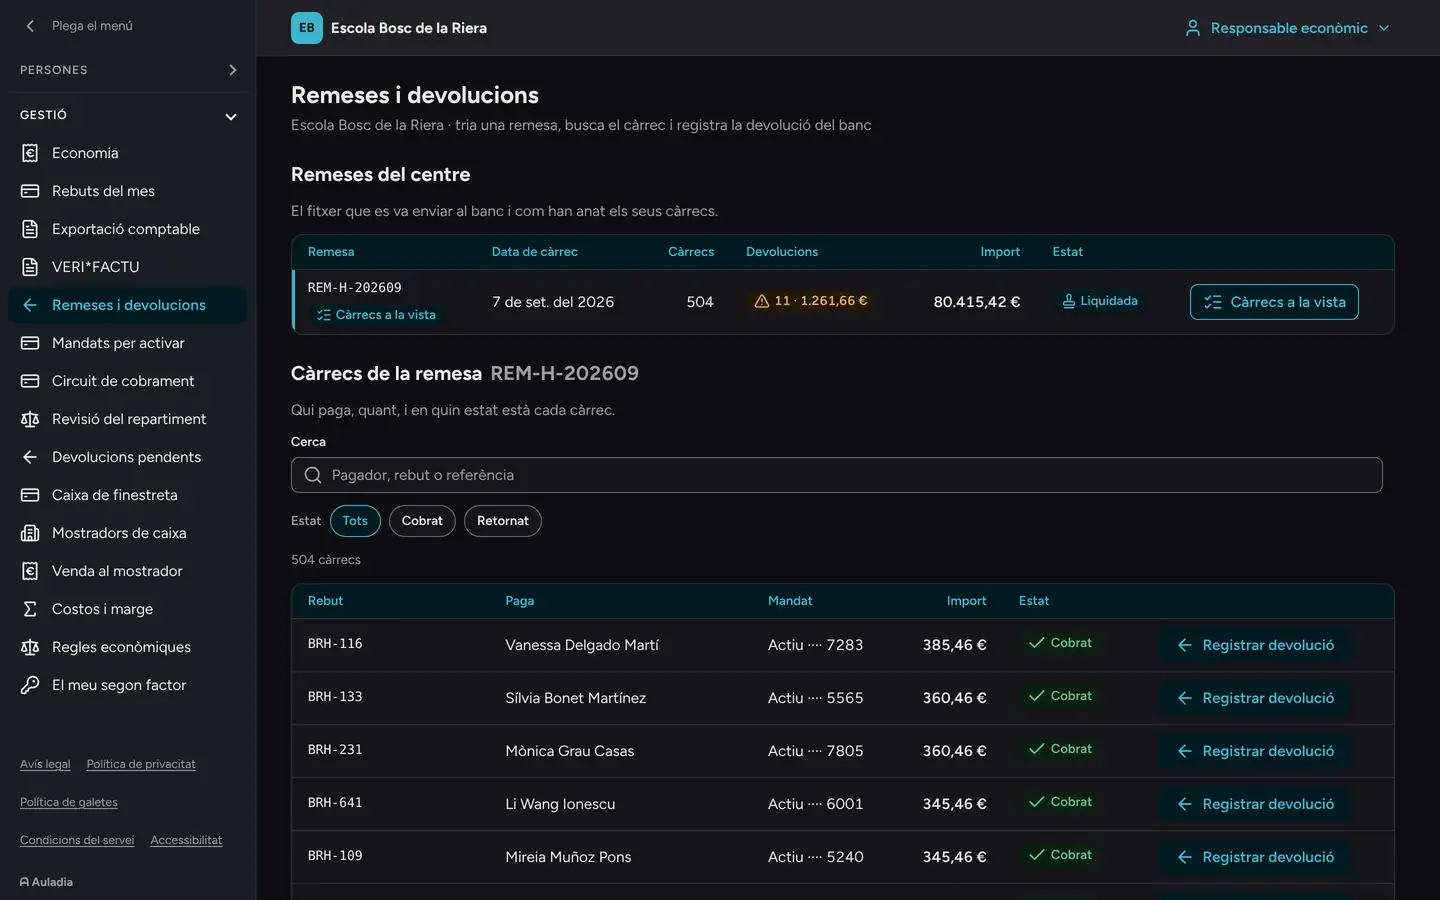1440x900 pixels.
Task: Open Revisió del repartiment scales icon
Action: (30, 419)
